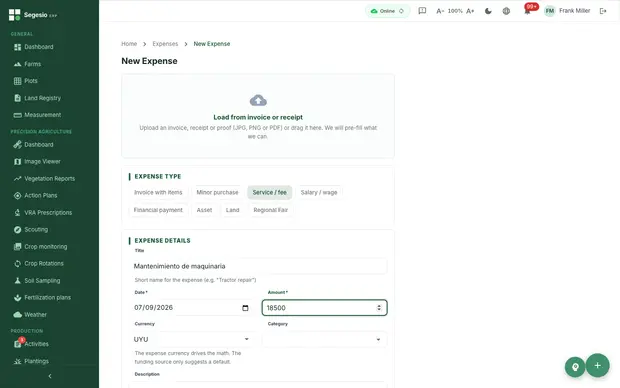Click the floating lightbulb tip button
This screenshot has width=620, height=388.
575,367
